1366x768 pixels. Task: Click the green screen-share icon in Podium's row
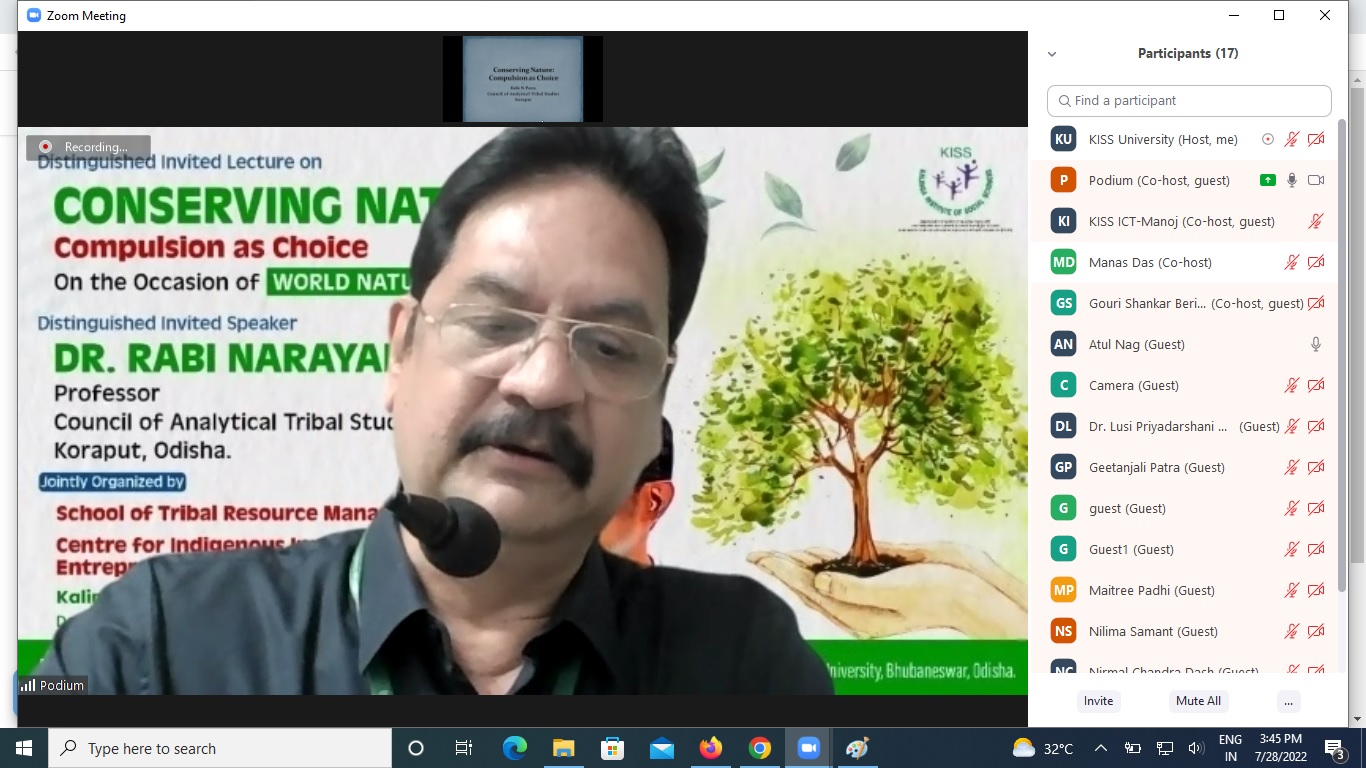(x=1268, y=180)
